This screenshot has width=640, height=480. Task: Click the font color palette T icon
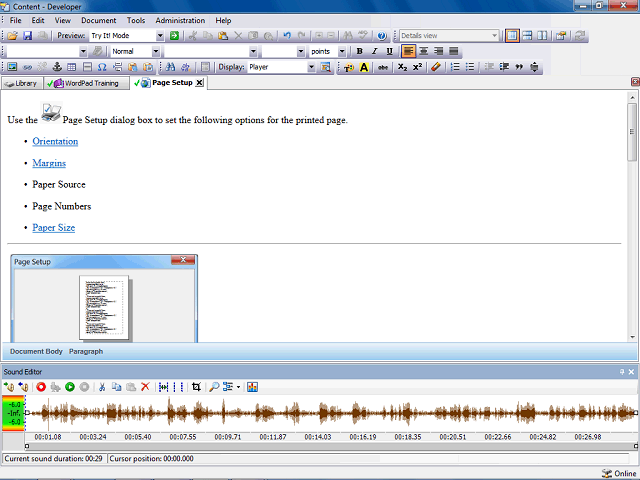349,67
